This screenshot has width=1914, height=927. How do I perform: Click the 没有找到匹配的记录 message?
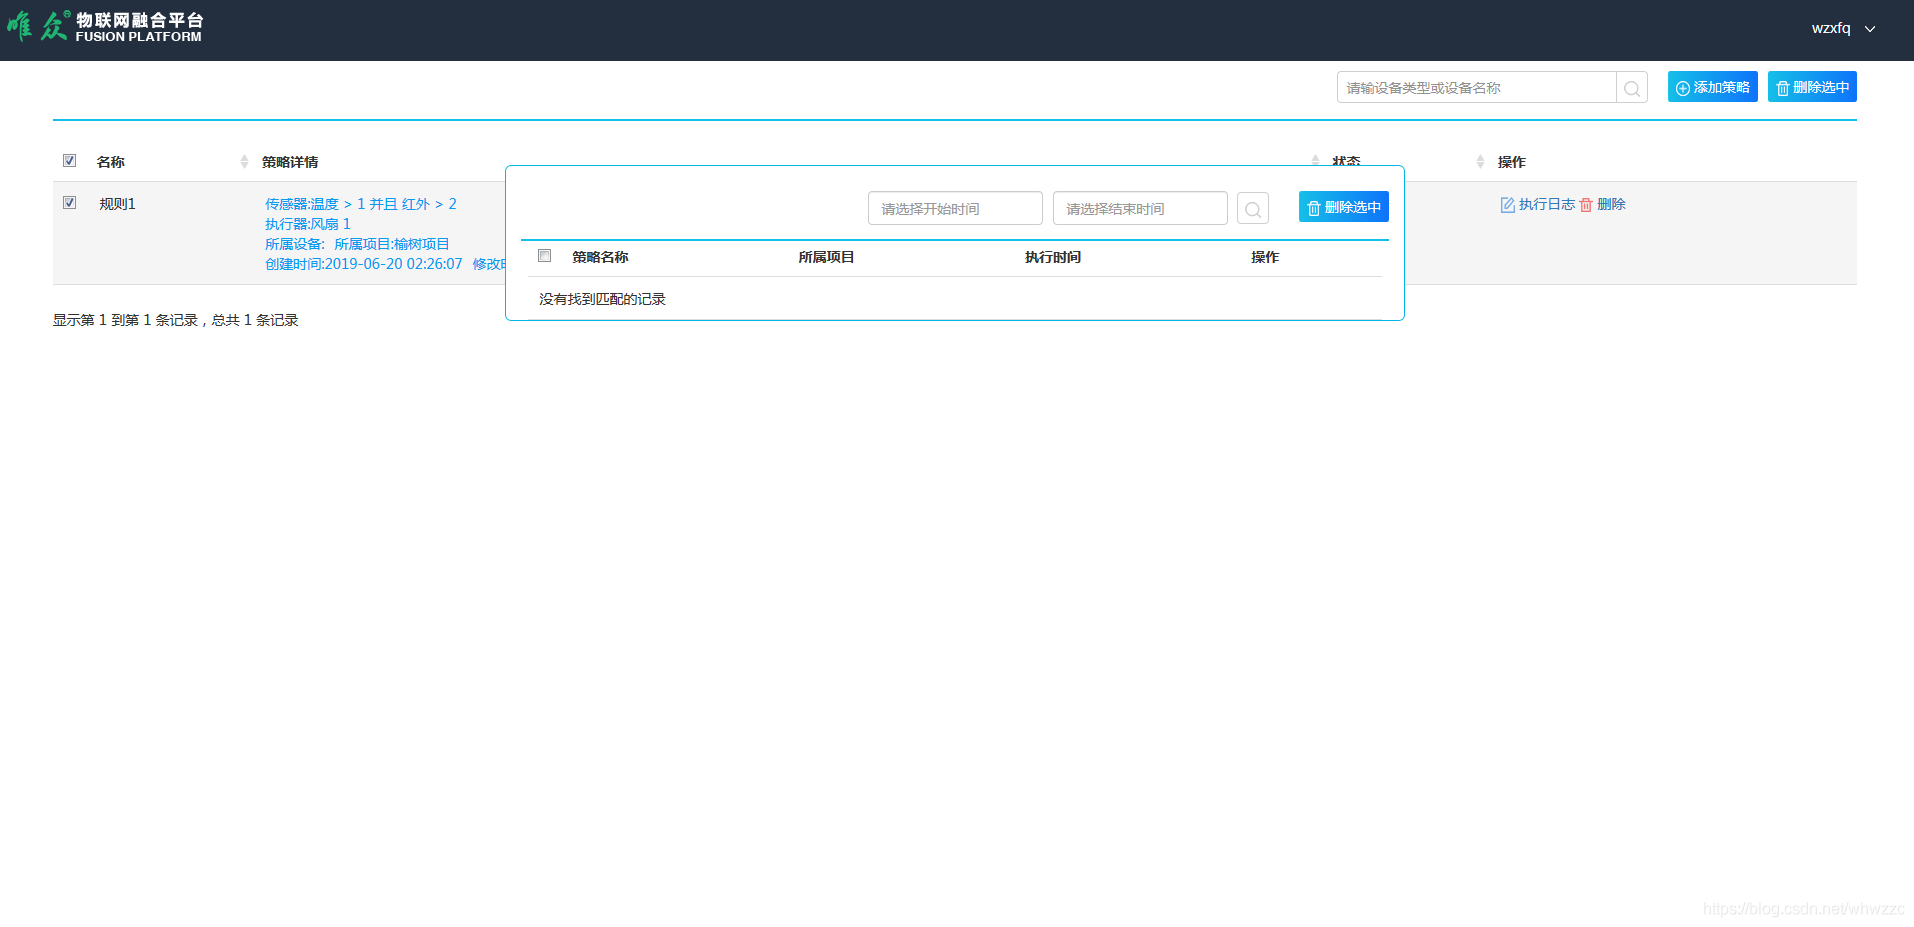tap(602, 299)
